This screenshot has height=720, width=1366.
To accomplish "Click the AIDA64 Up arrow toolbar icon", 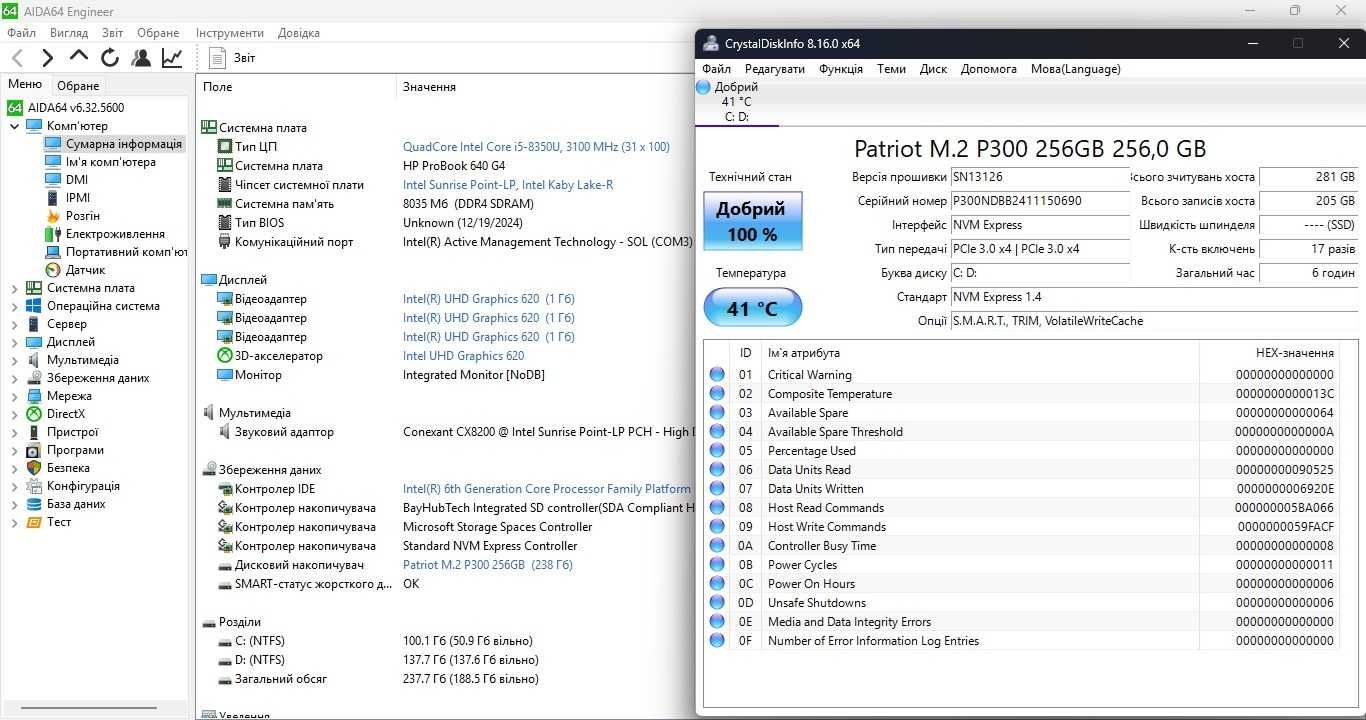I will tap(79, 58).
